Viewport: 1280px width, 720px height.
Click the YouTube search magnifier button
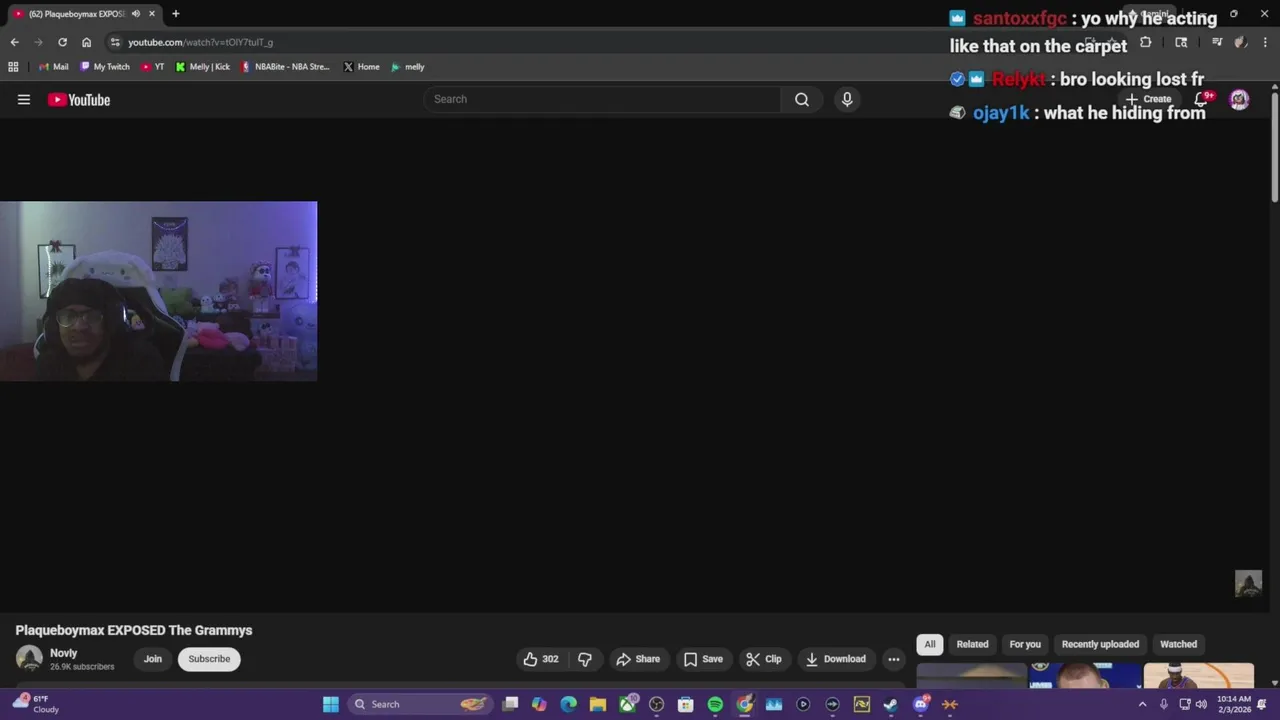[802, 99]
